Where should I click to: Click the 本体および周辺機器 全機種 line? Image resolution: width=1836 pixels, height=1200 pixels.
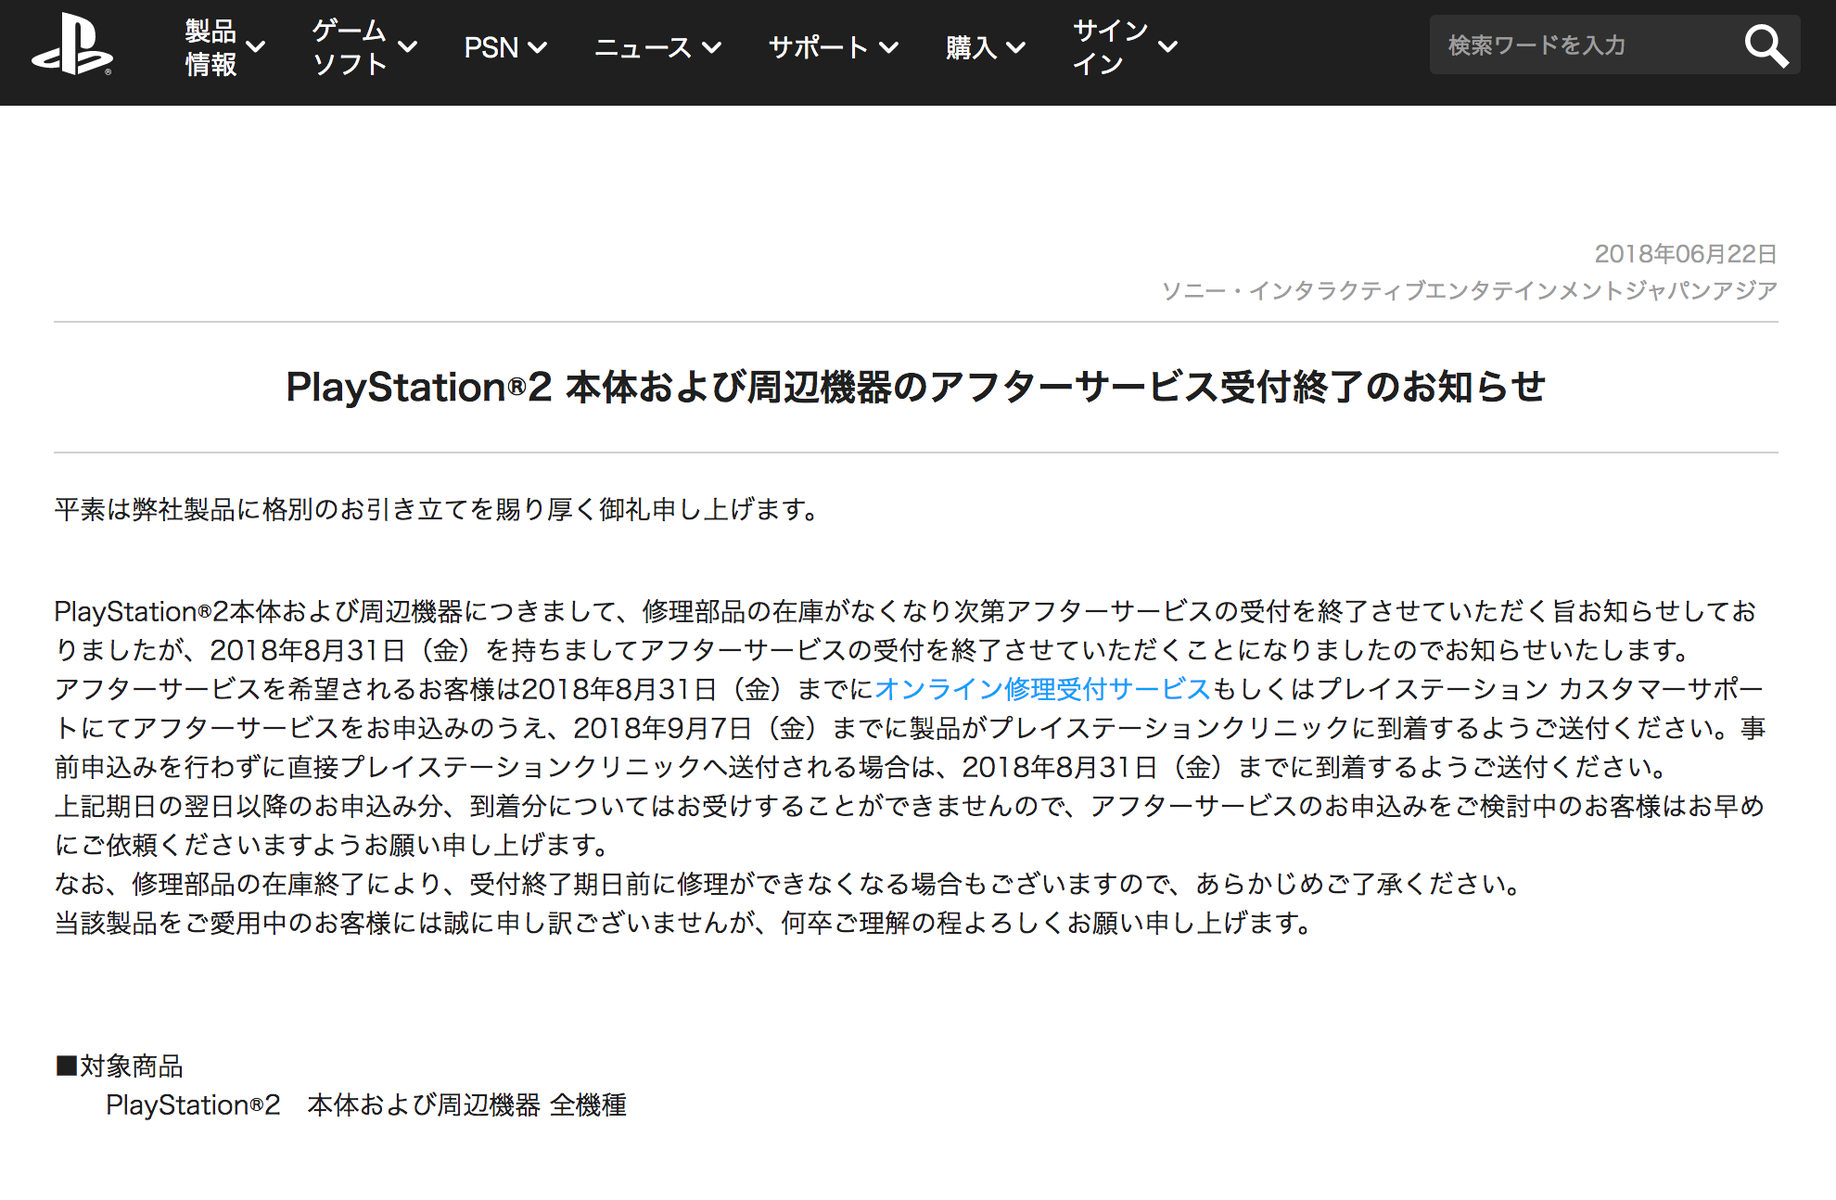pyautogui.click(x=366, y=1105)
